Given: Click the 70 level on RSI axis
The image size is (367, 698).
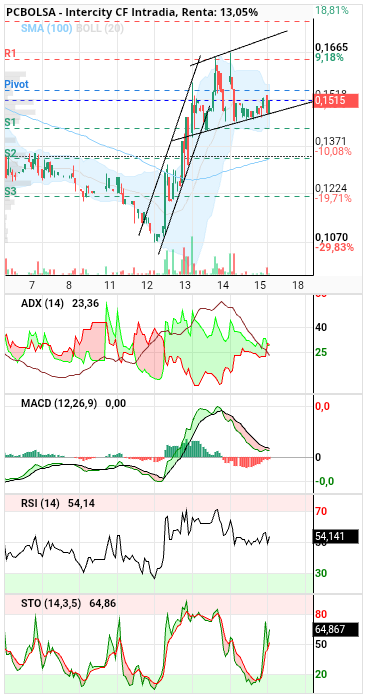Looking at the screenshot, I should pos(322,511).
